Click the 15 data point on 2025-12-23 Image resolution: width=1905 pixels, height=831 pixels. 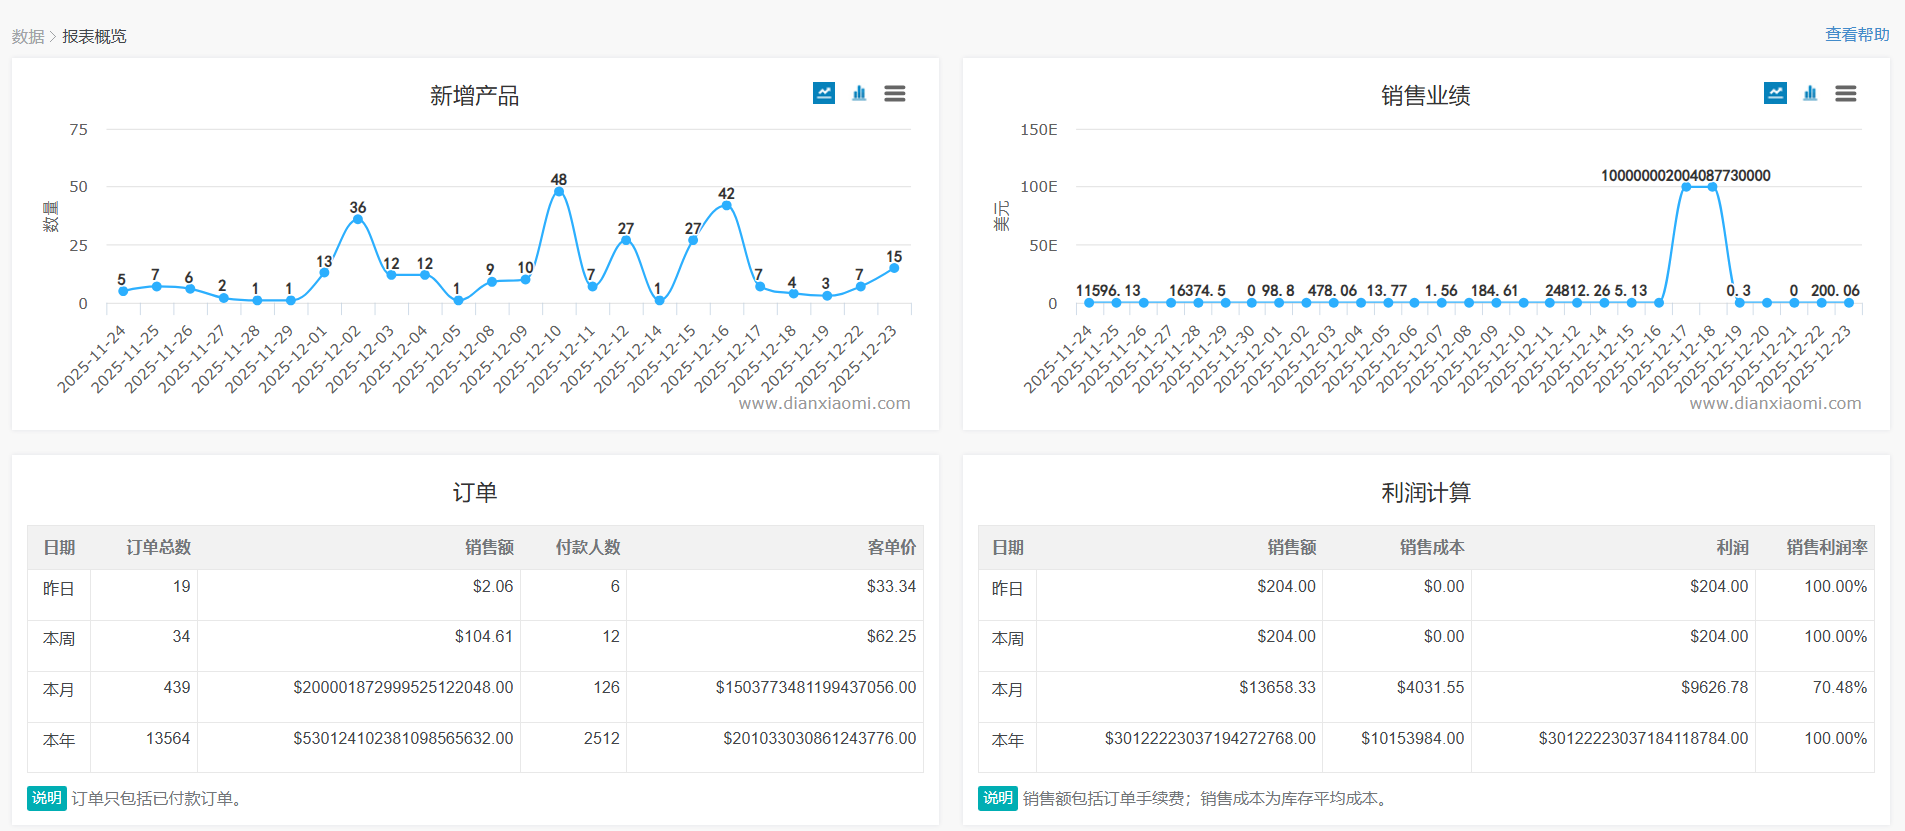pyautogui.click(x=894, y=268)
